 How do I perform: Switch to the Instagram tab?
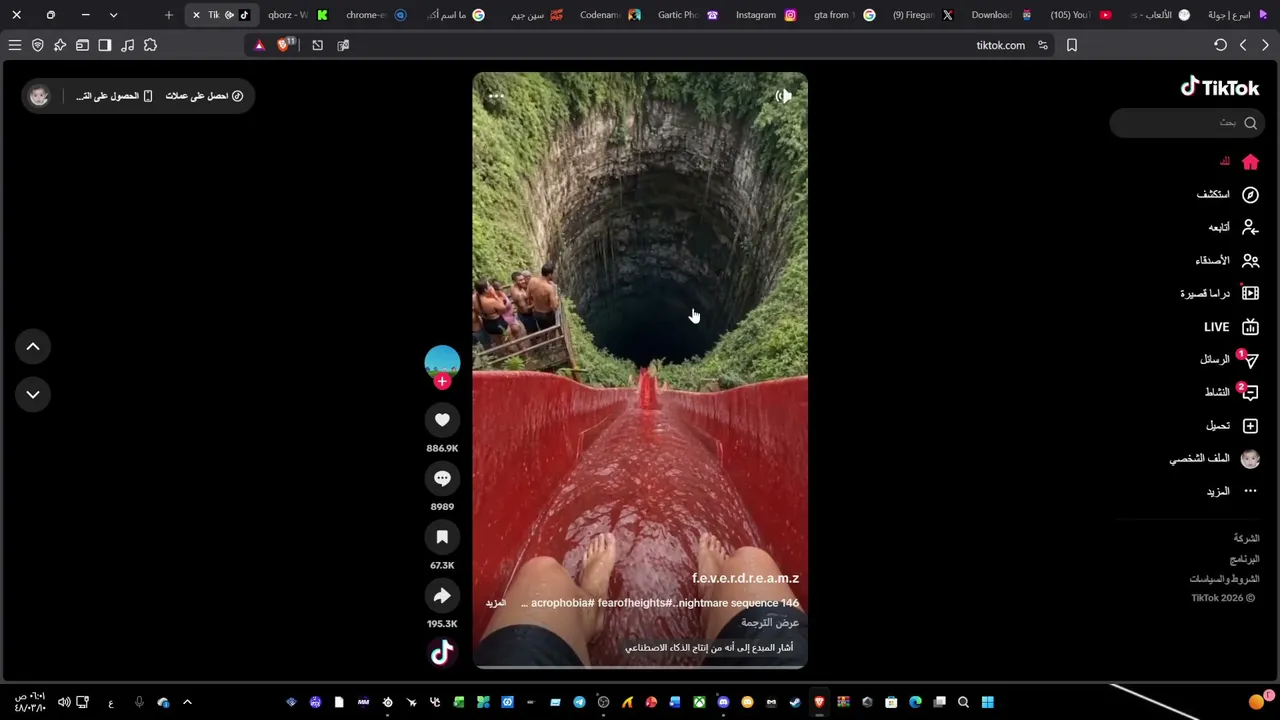pos(766,15)
